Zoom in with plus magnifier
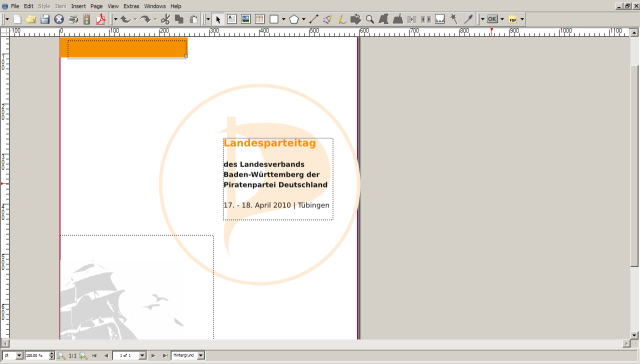Image resolution: width=640 pixels, height=364 pixels. (83, 356)
